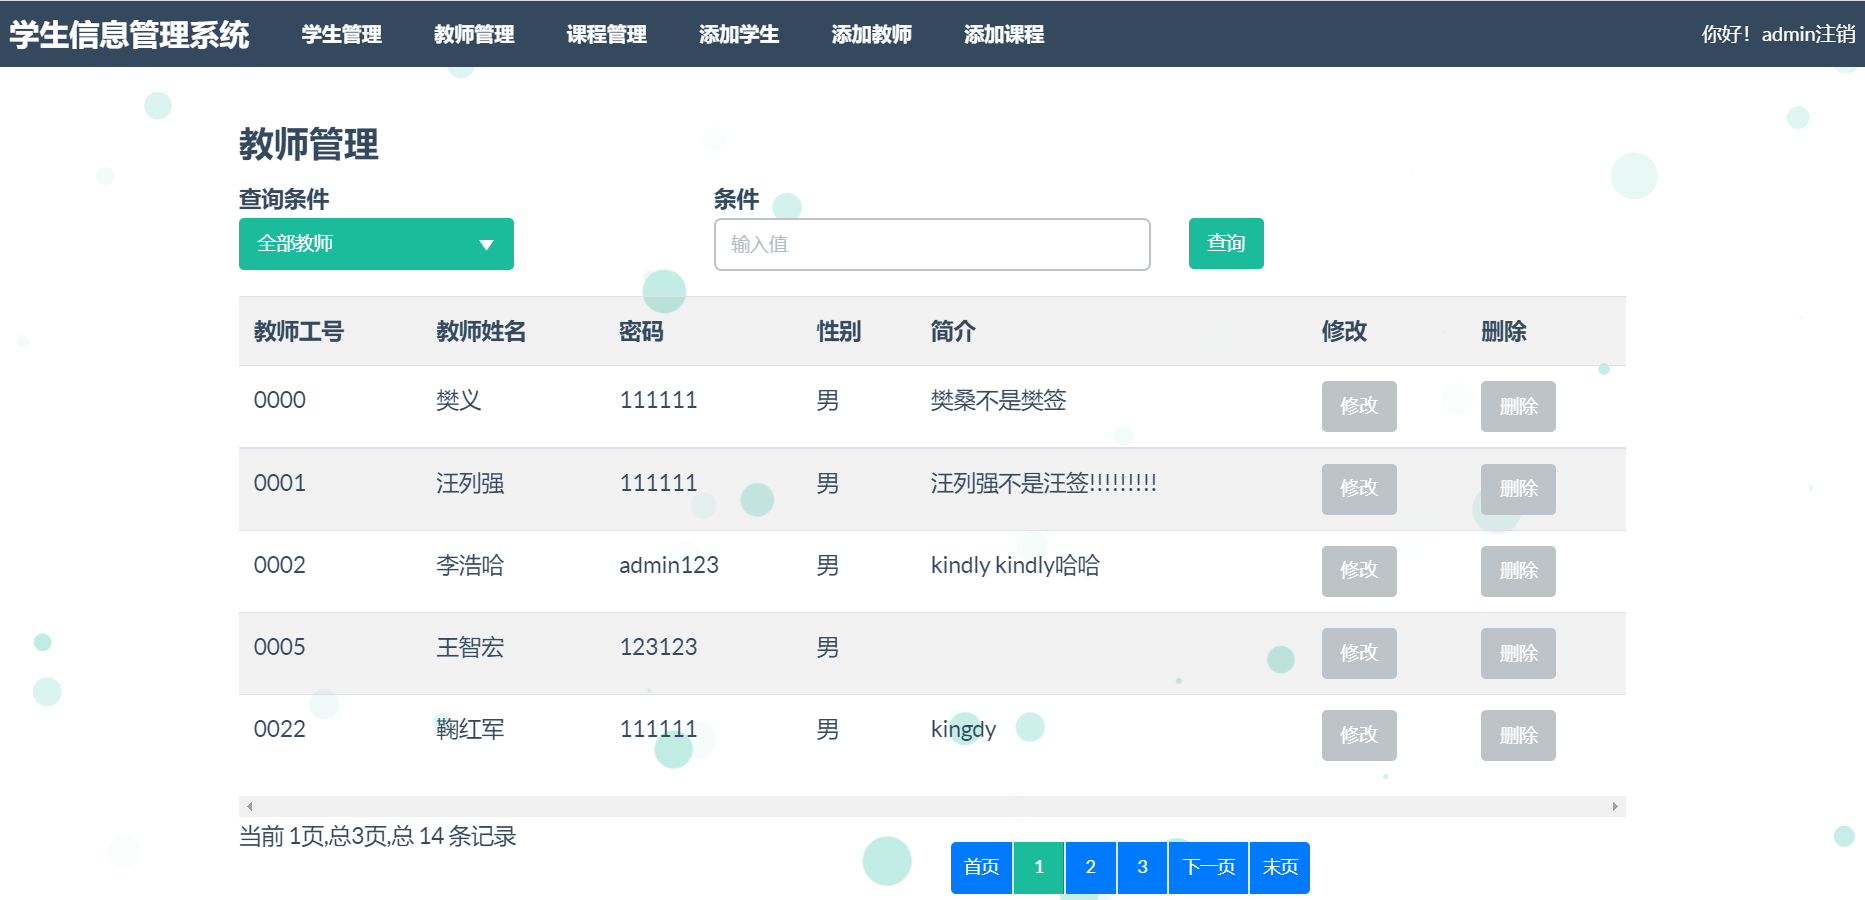Viewport: 1865px width, 900px height.
Task: Modify teacher 鞠红军 record 0022
Action: 1358,735
